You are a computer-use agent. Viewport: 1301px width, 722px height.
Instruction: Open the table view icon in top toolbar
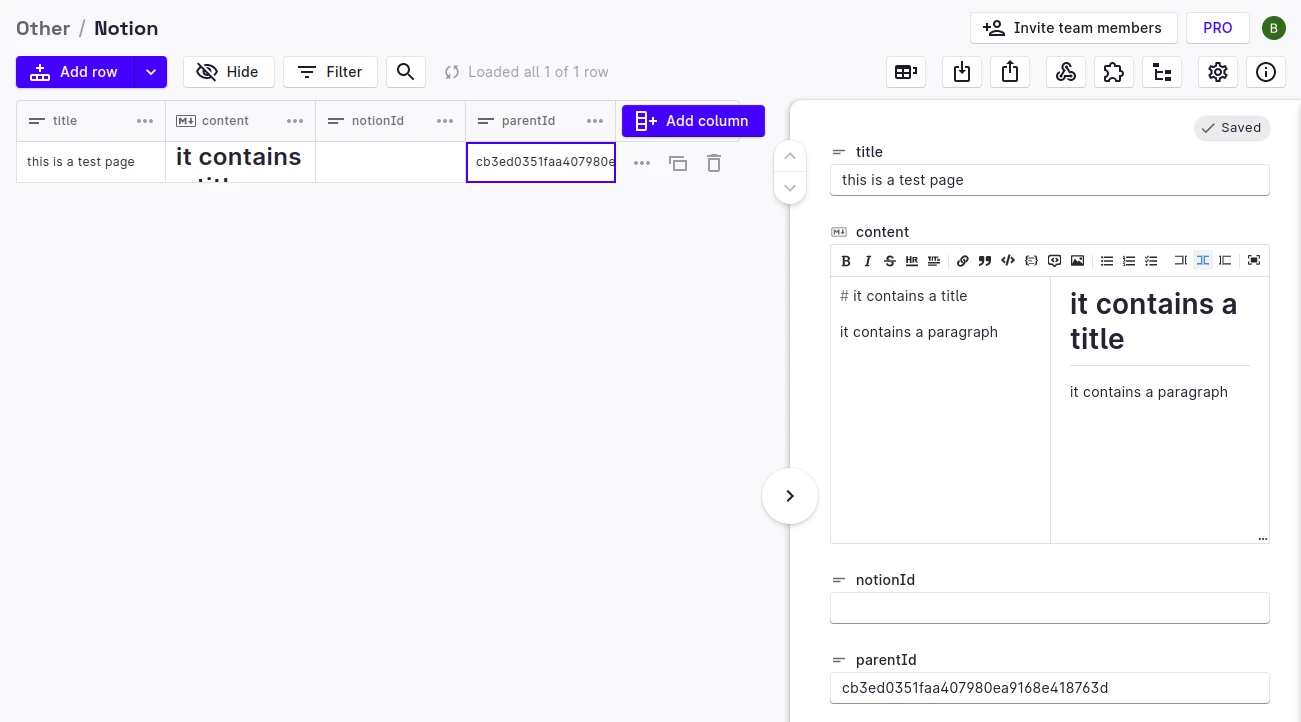[906, 72]
